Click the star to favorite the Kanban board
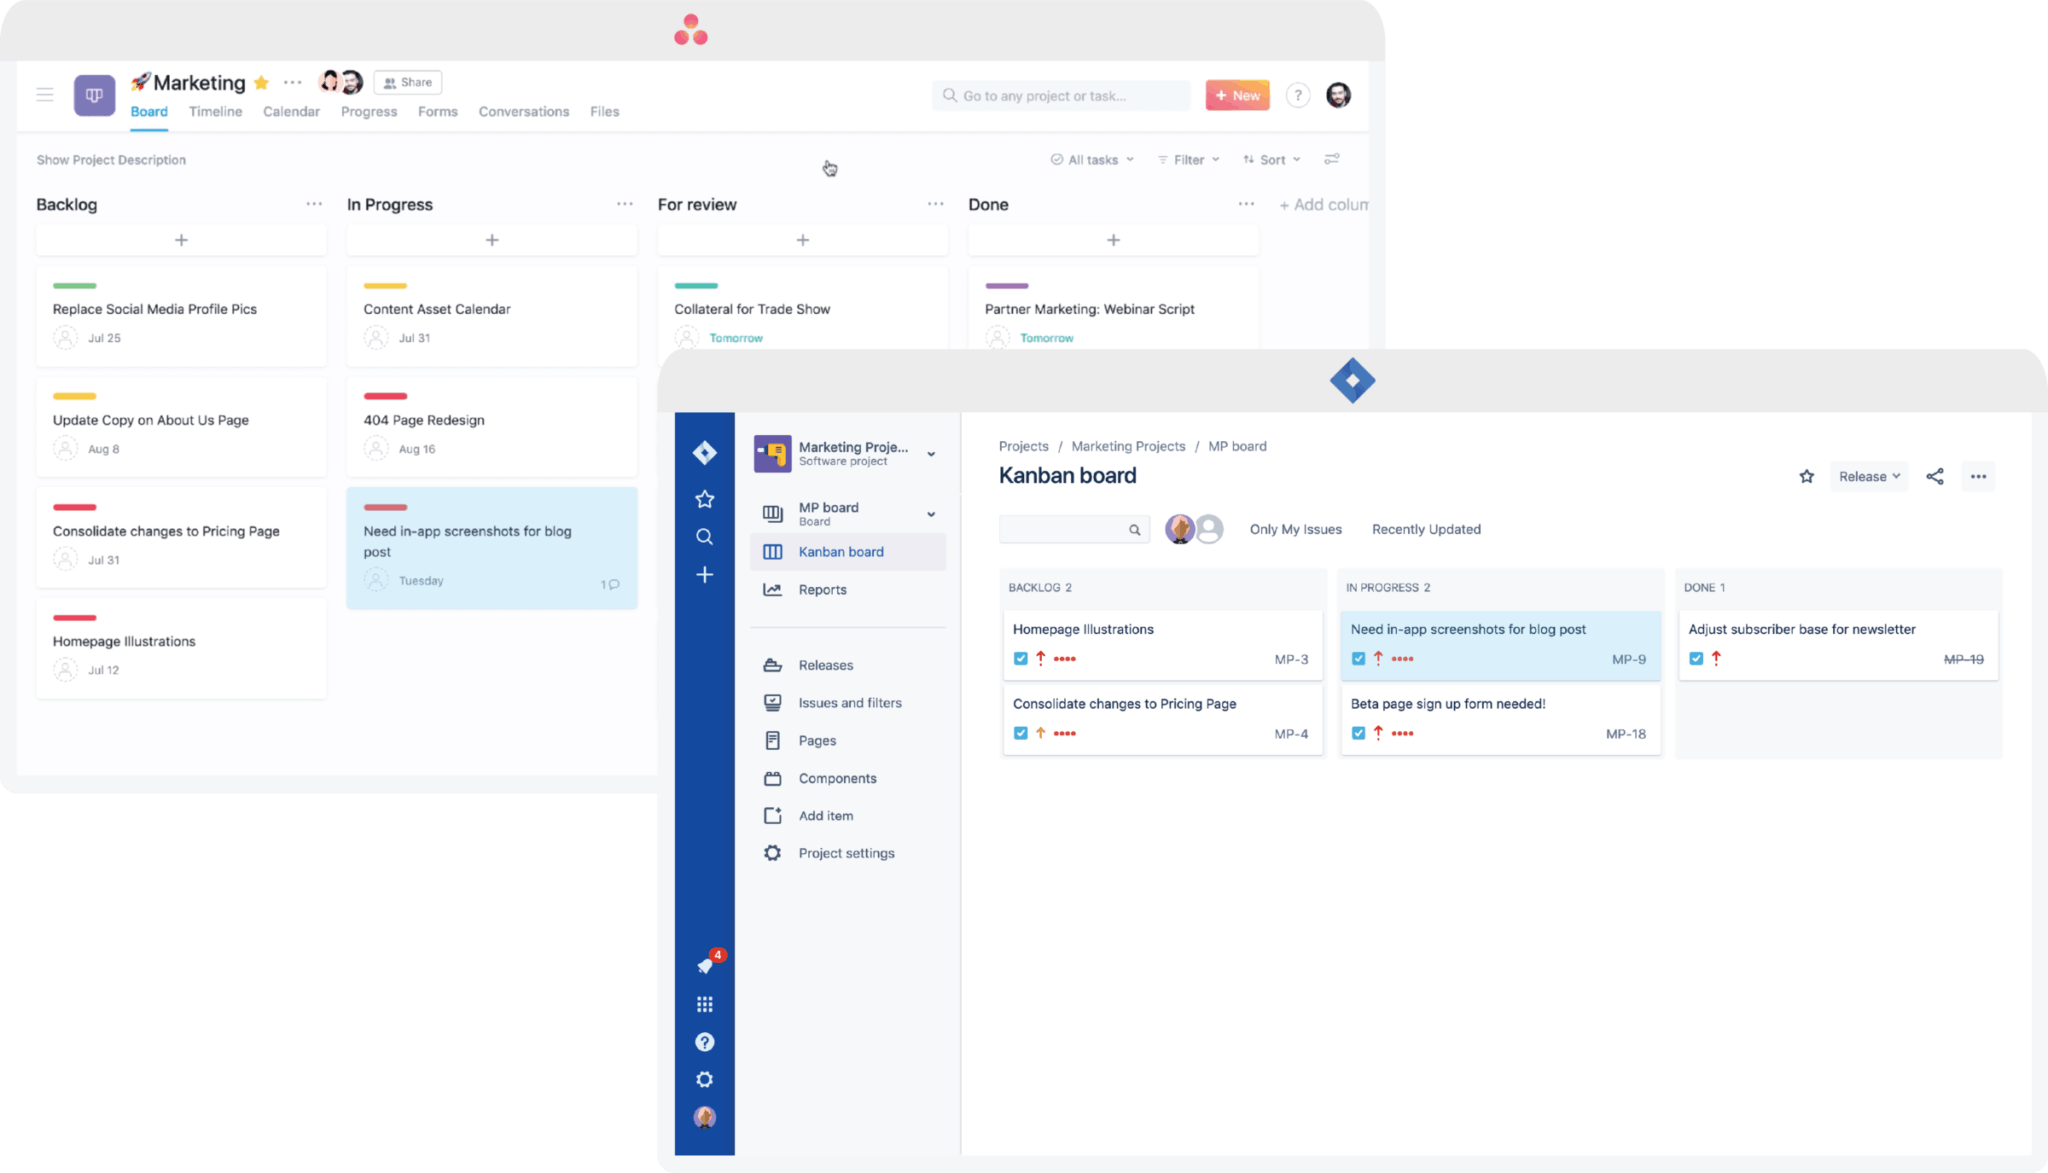The height and width of the screenshot is (1173, 2048). tap(1806, 476)
